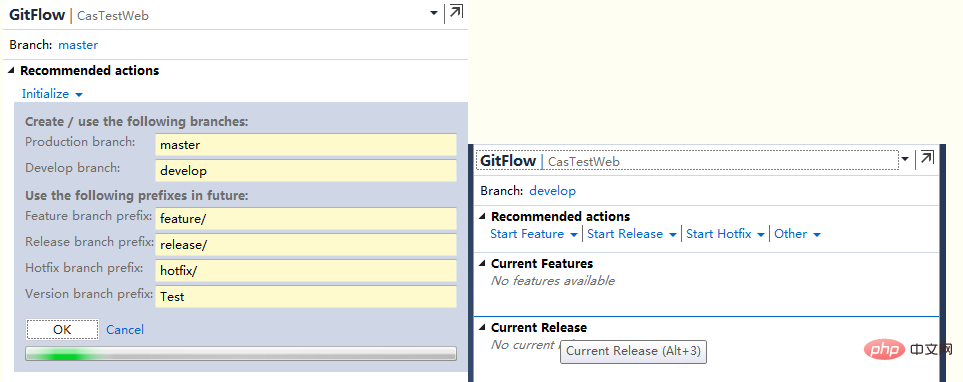The image size is (963, 382).
Task: Click right panel 'CasTestWeb' project name
Action: (x=584, y=162)
